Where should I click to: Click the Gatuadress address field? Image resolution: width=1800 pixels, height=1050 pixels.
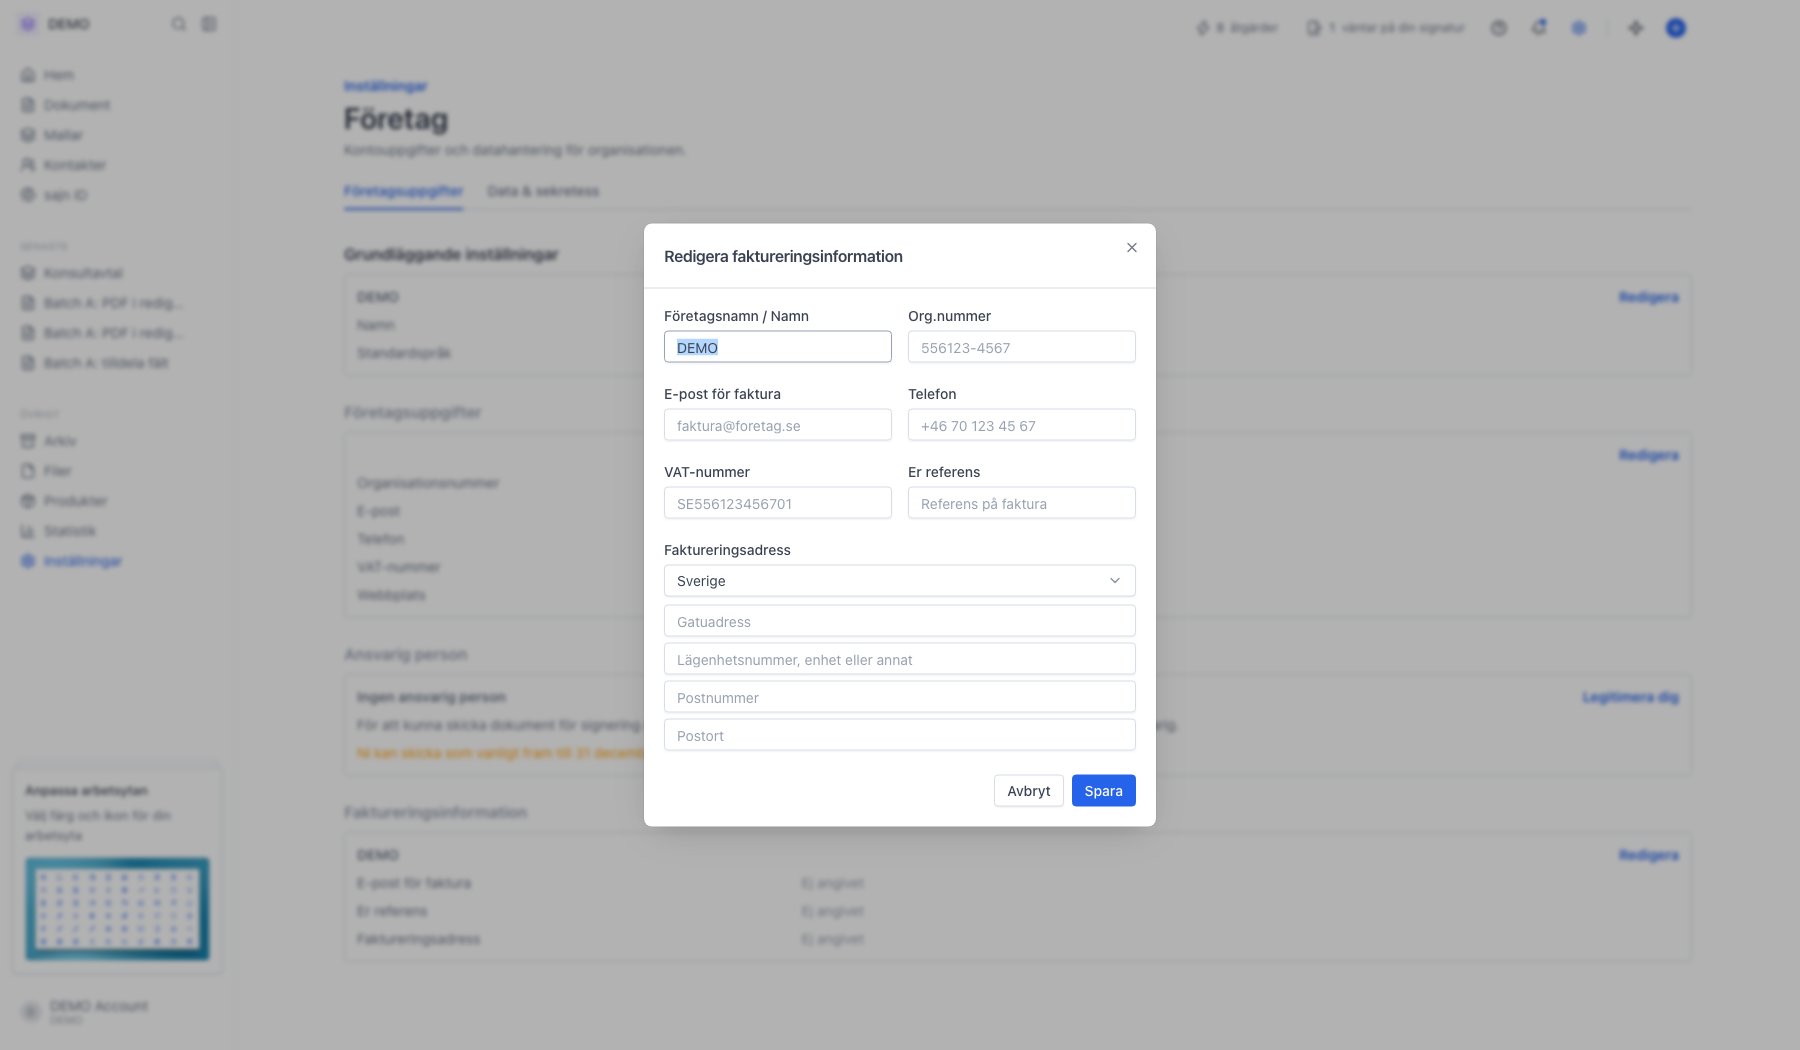pyautogui.click(x=900, y=621)
